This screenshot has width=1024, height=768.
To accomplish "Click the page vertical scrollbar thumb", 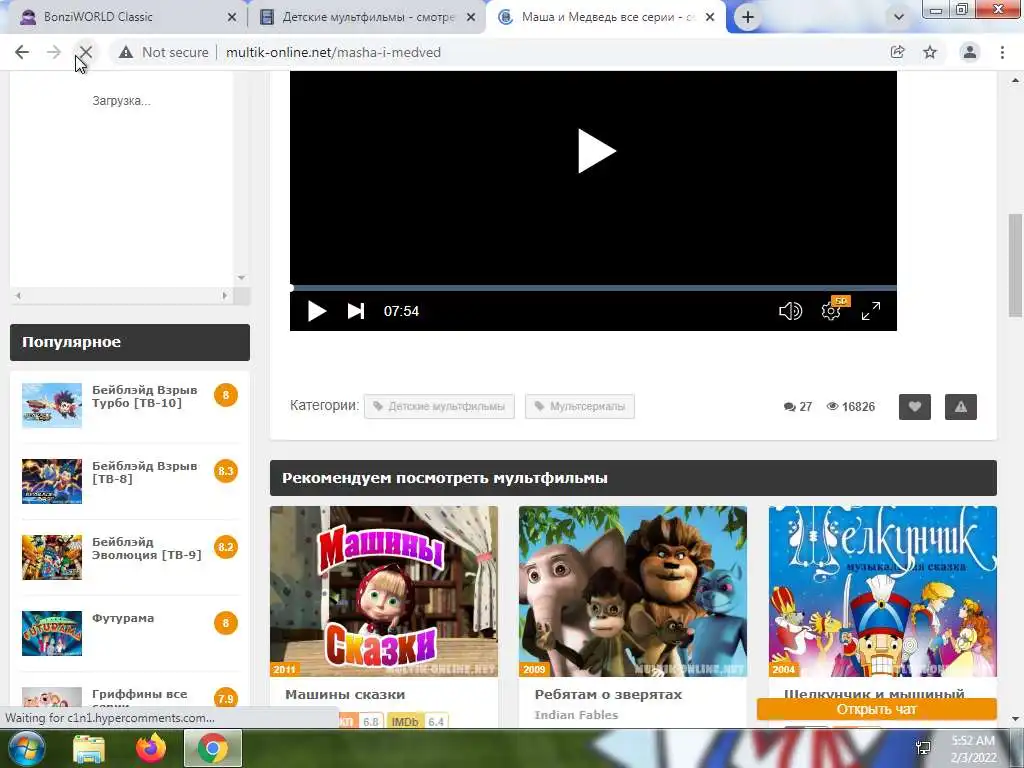I will tap(1016, 264).
